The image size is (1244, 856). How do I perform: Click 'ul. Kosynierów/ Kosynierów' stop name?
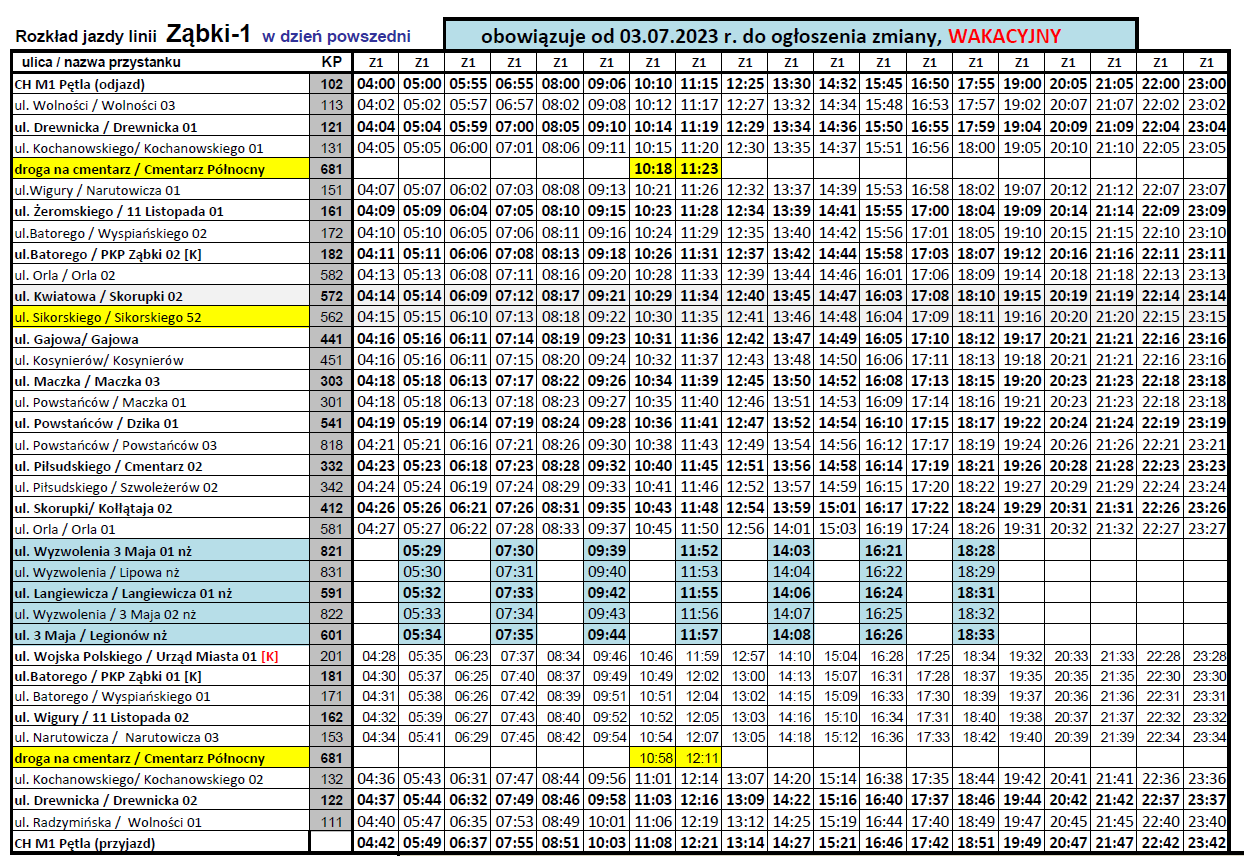click(98, 359)
